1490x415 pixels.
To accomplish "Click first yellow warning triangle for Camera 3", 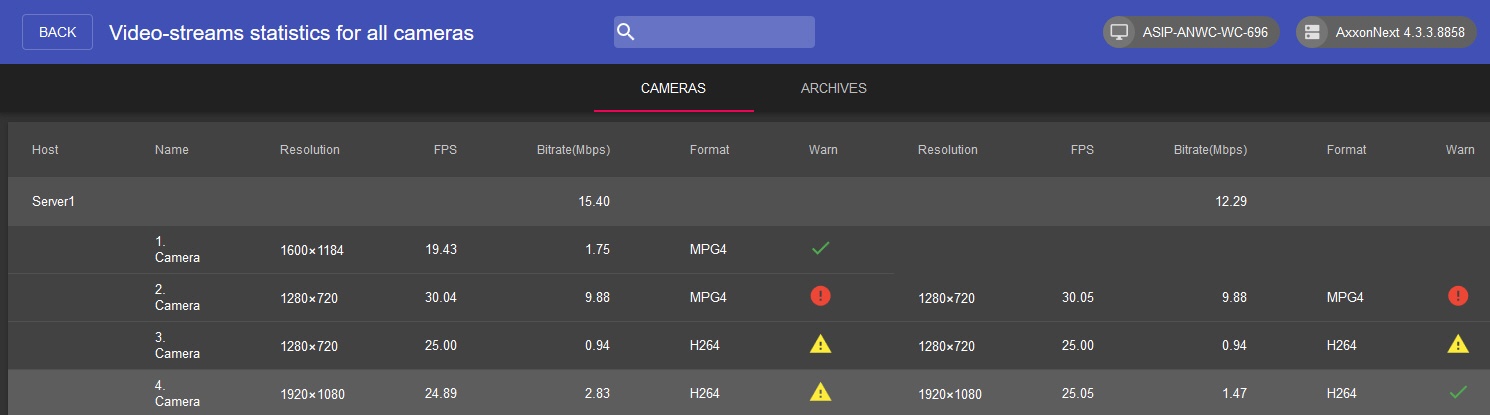I will pos(821,345).
